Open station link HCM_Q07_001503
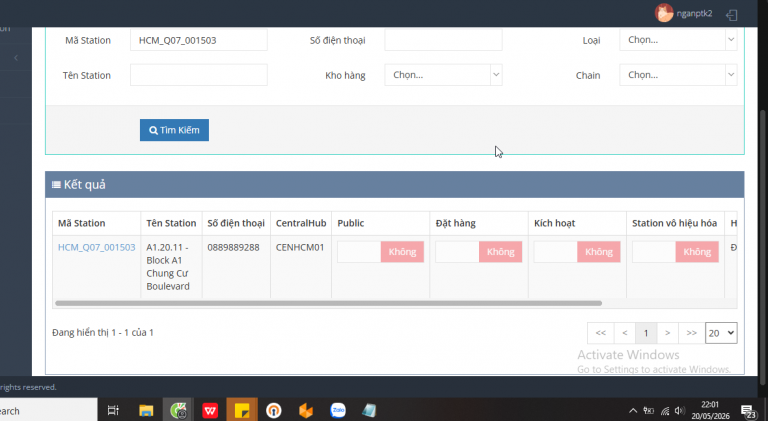This screenshot has height=421, width=768. 96,247
